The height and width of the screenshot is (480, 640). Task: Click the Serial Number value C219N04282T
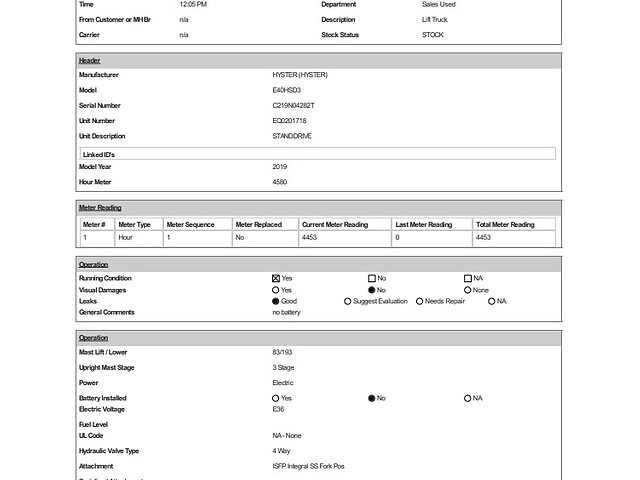click(x=293, y=105)
